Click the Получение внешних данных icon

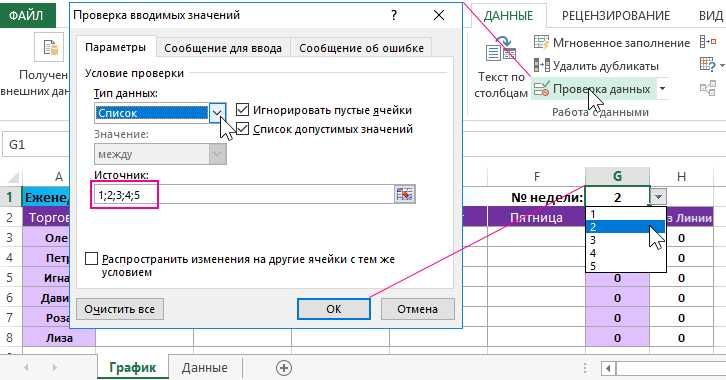[50, 48]
